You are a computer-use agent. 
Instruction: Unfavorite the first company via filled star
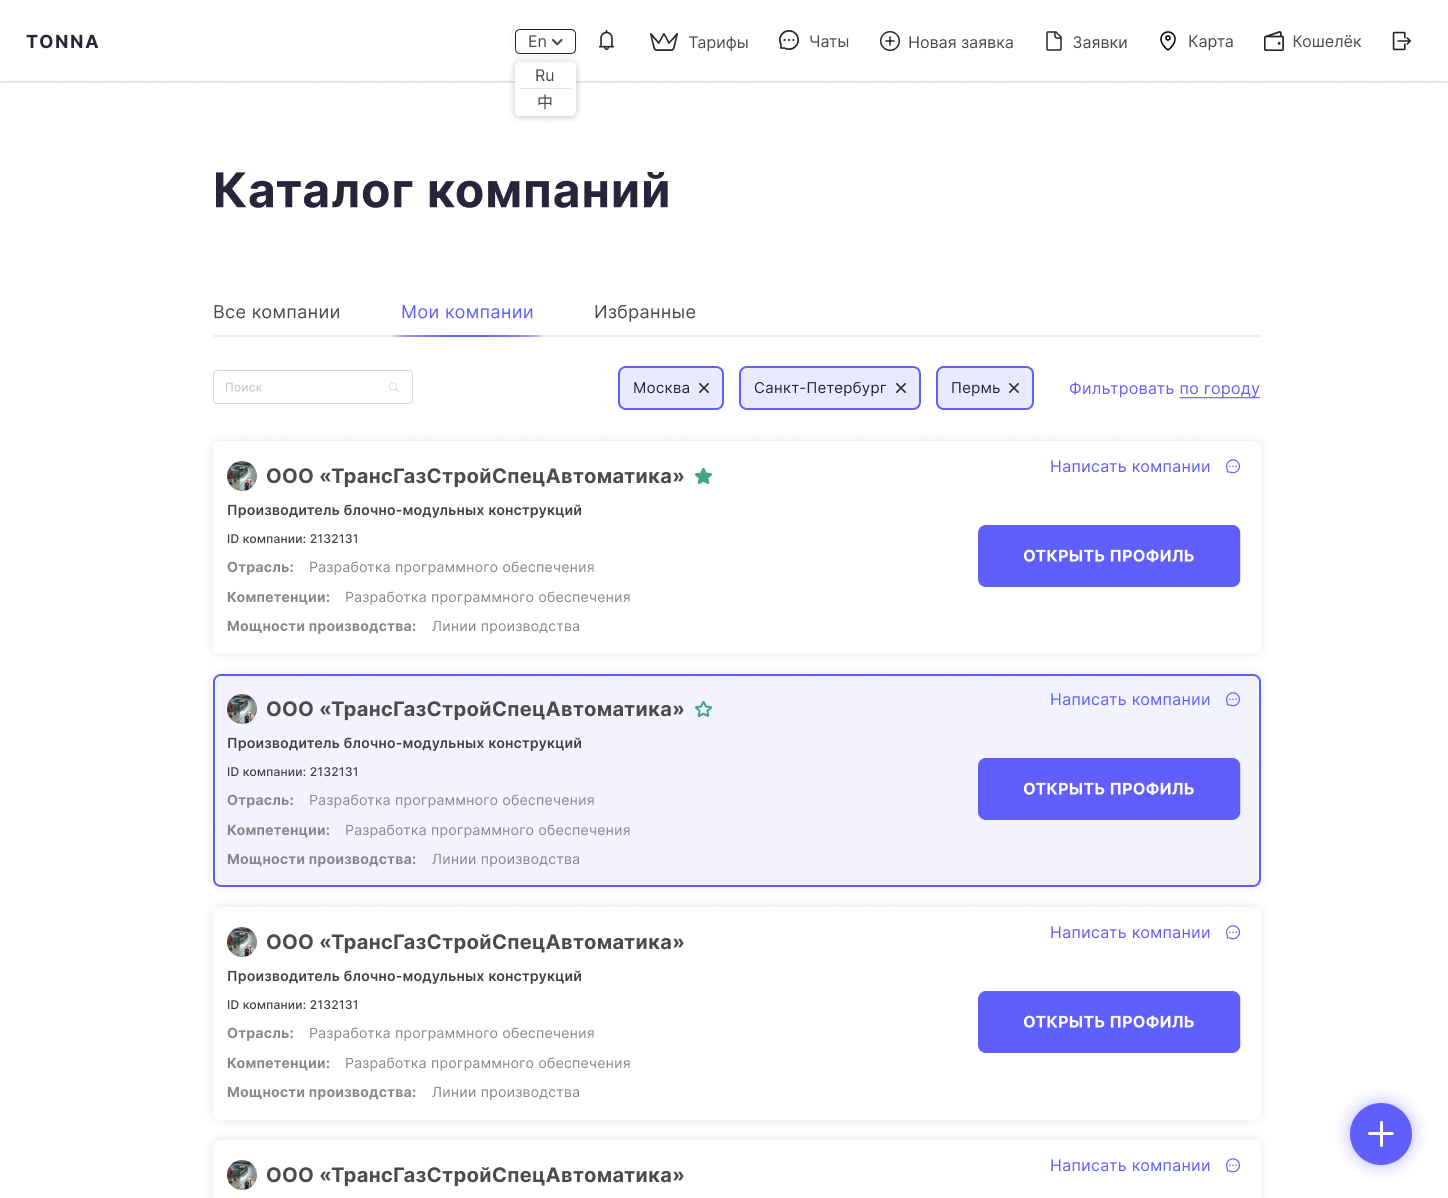[x=704, y=476]
